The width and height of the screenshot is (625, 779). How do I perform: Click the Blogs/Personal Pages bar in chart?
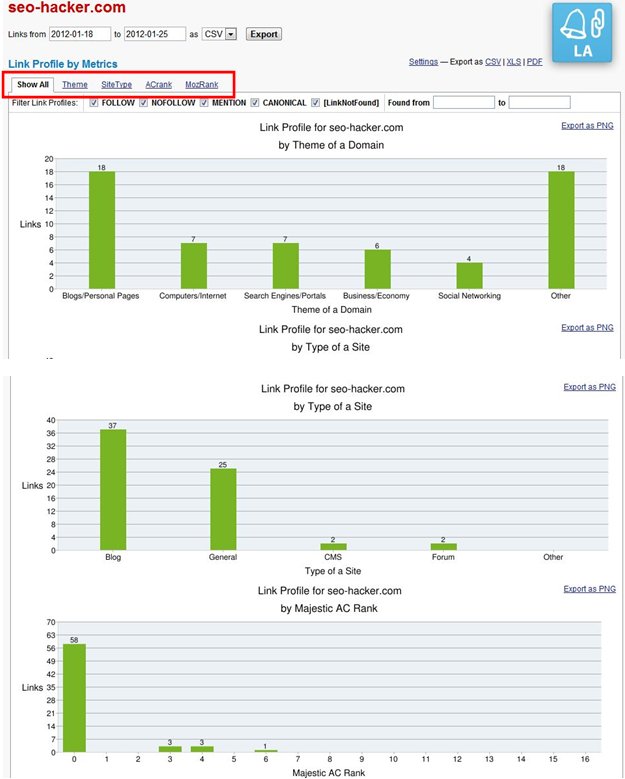click(x=101, y=229)
